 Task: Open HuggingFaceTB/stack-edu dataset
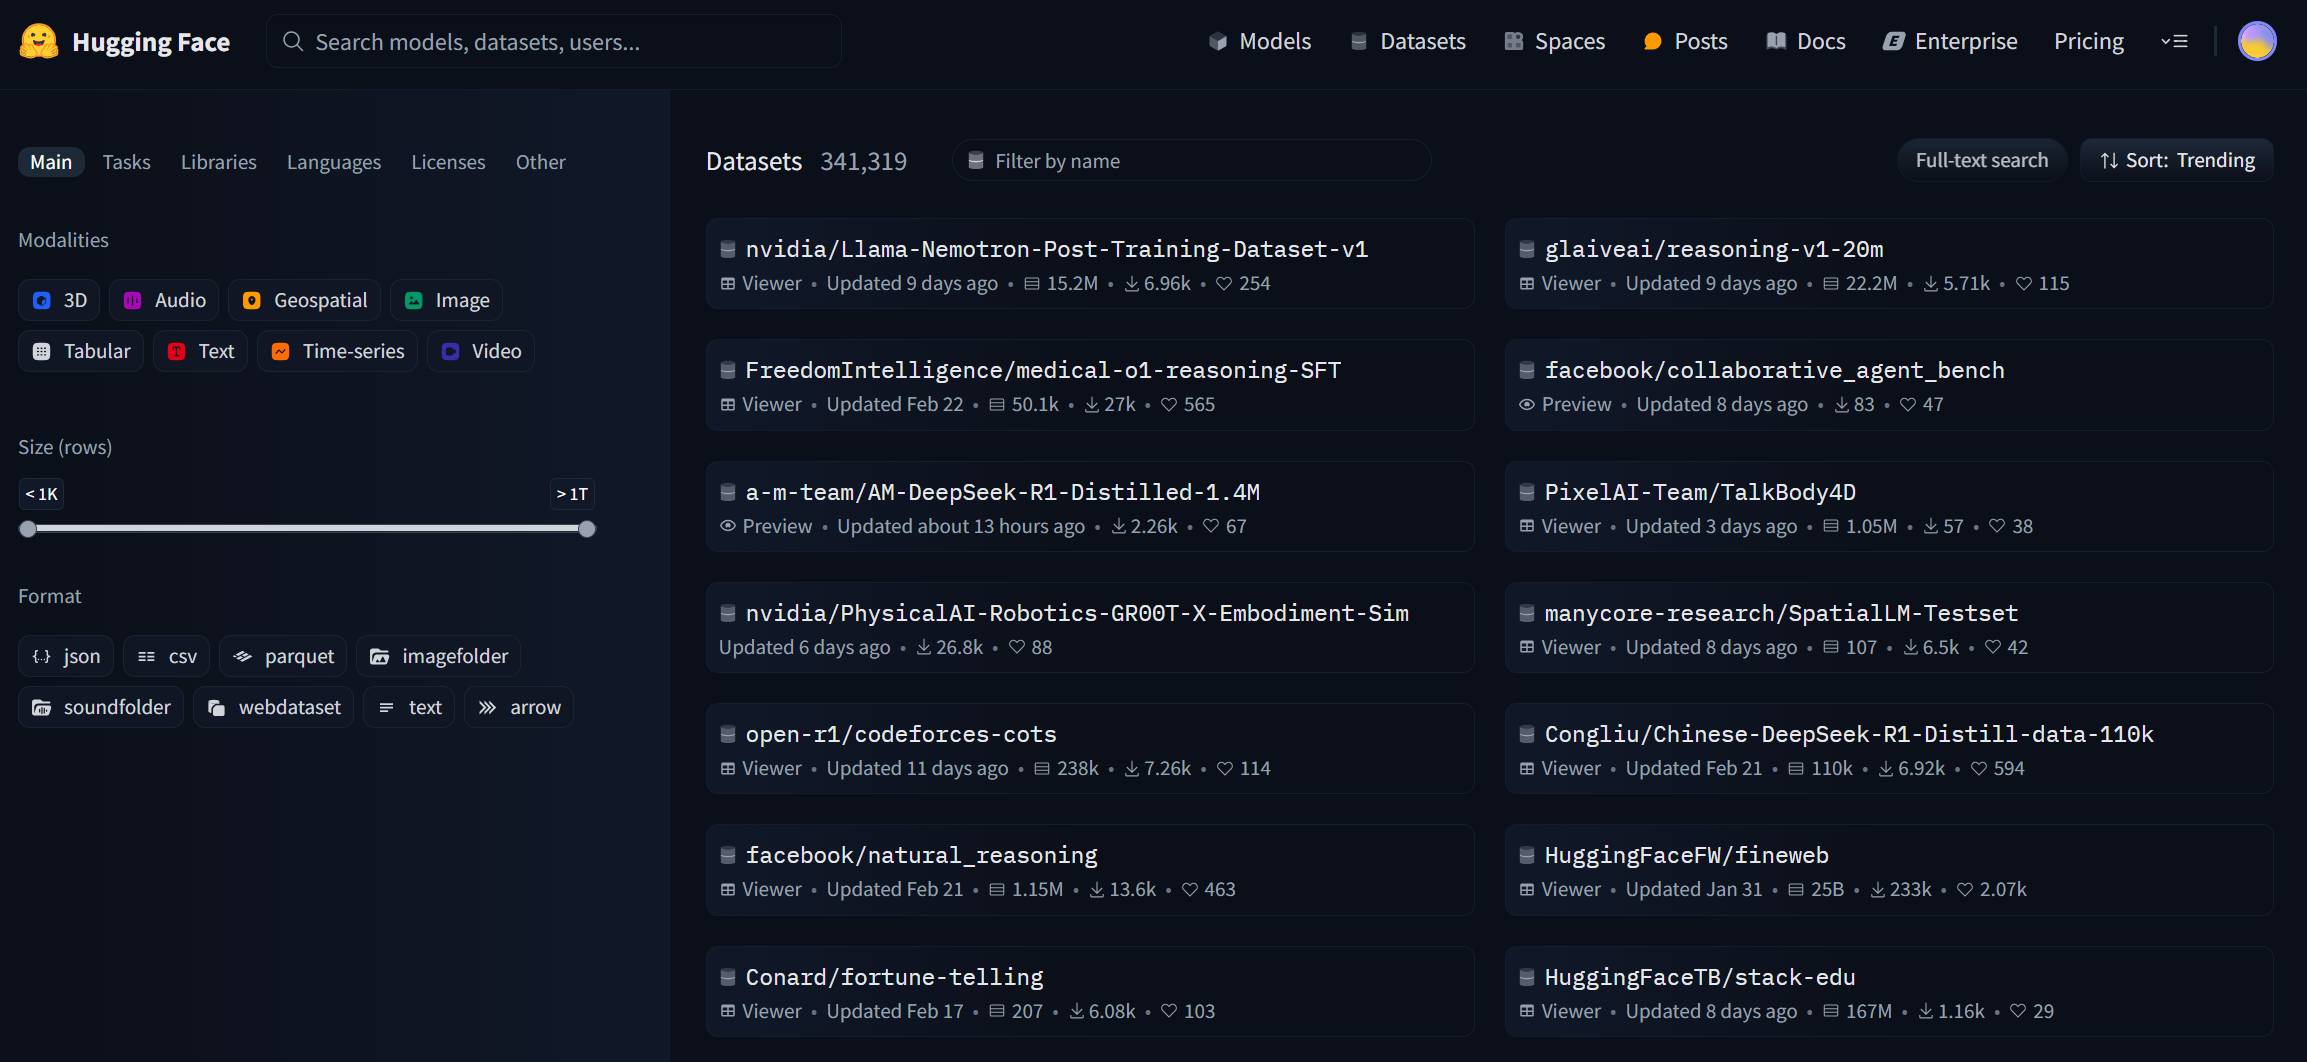[1889, 992]
